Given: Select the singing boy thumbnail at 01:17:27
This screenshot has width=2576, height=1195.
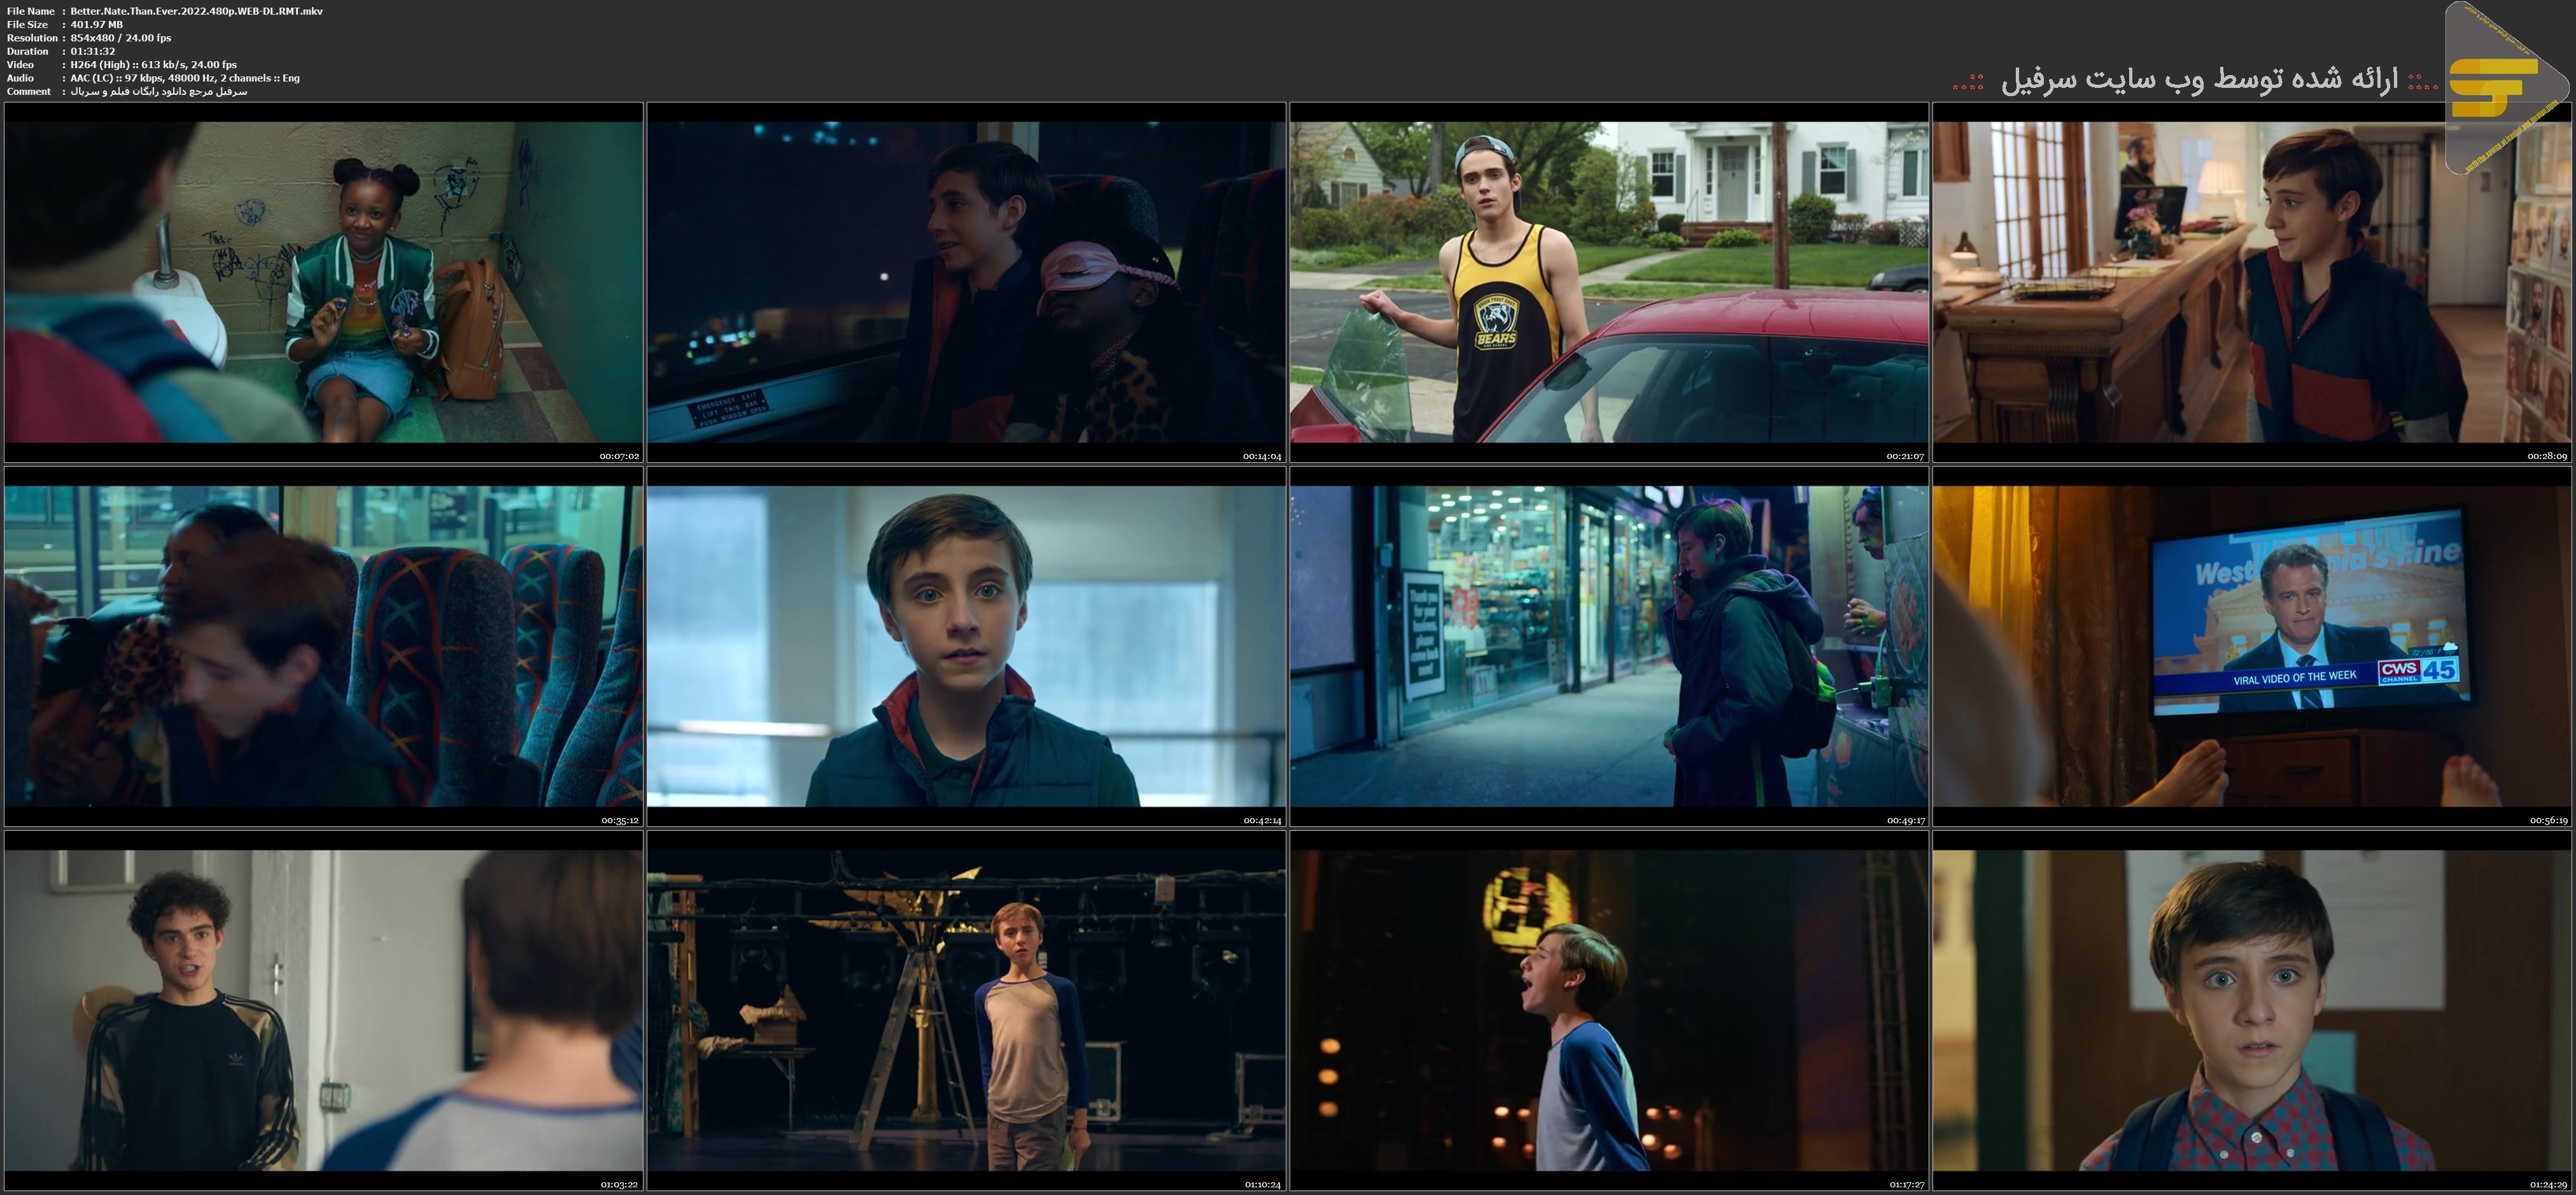Looking at the screenshot, I should tap(1609, 1010).
